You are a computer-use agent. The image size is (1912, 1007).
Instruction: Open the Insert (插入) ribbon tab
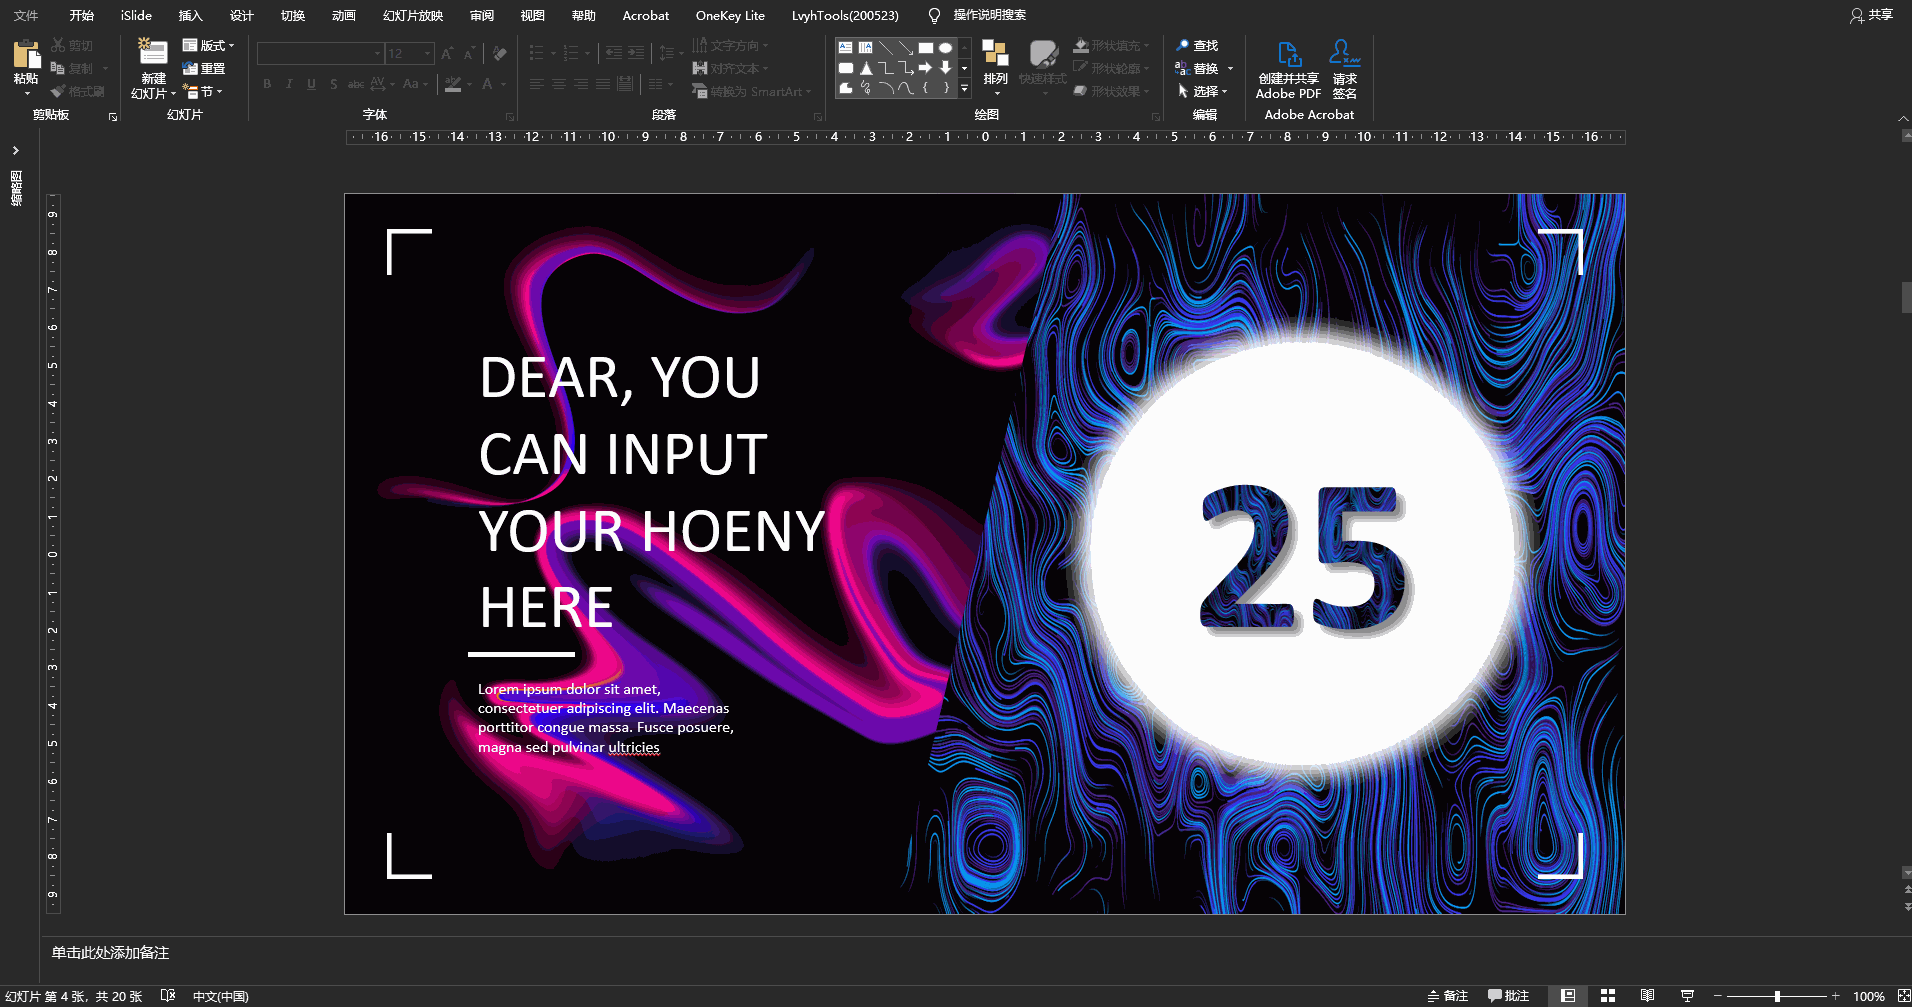pos(190,15)
